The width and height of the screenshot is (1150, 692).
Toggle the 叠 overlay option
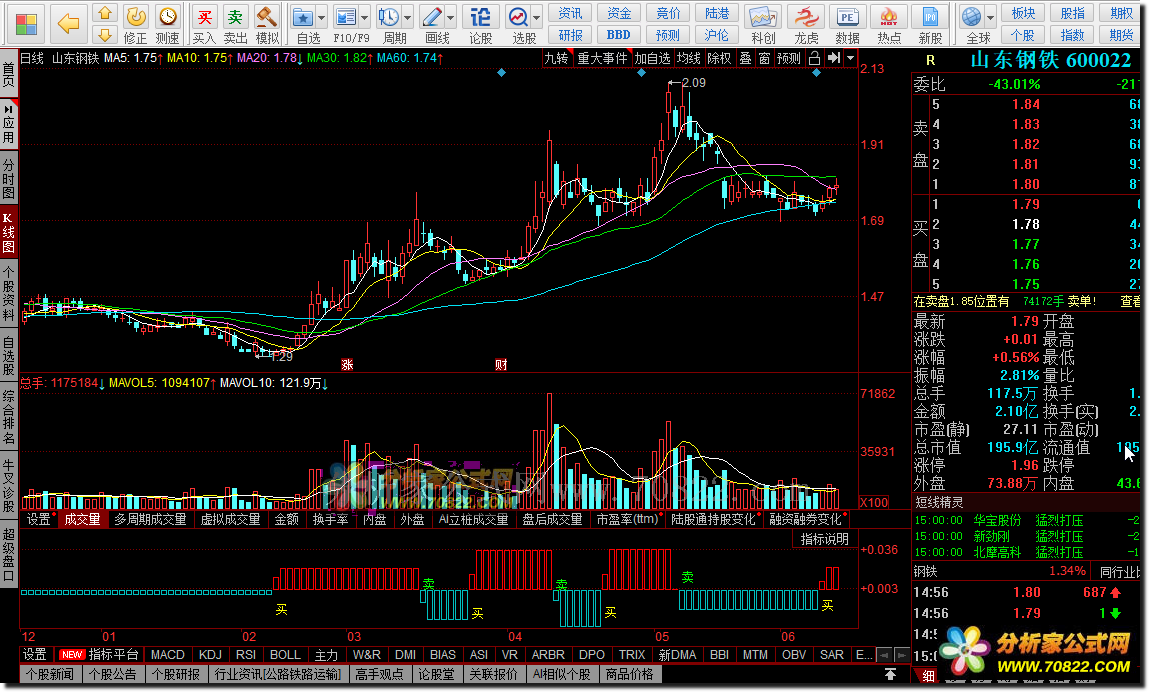(745, 58)
